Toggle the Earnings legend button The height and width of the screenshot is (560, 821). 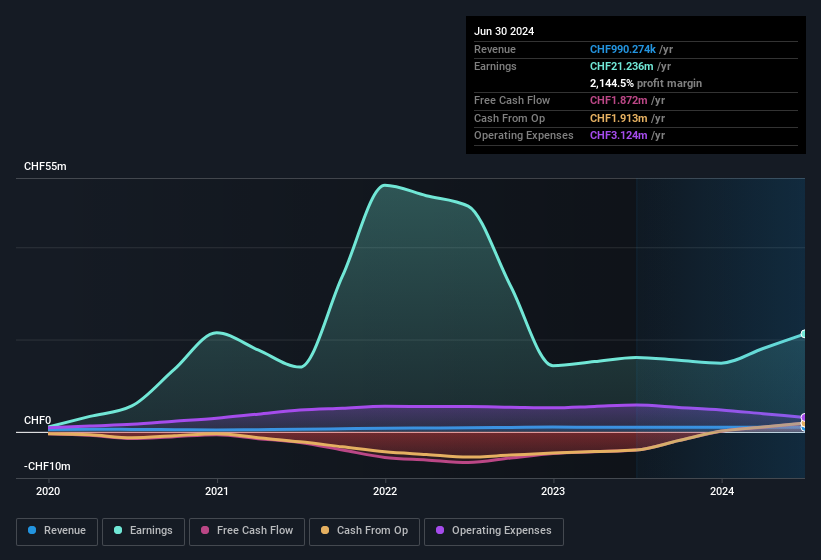click(x=143, y=531)
